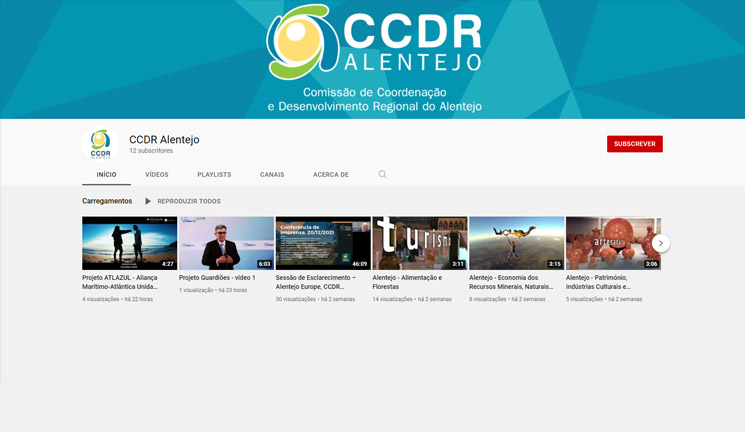This screenshot has width=745, height=432.
Task: Switch to the VÍDEOS tab
Action: click(x=157, y=174)
